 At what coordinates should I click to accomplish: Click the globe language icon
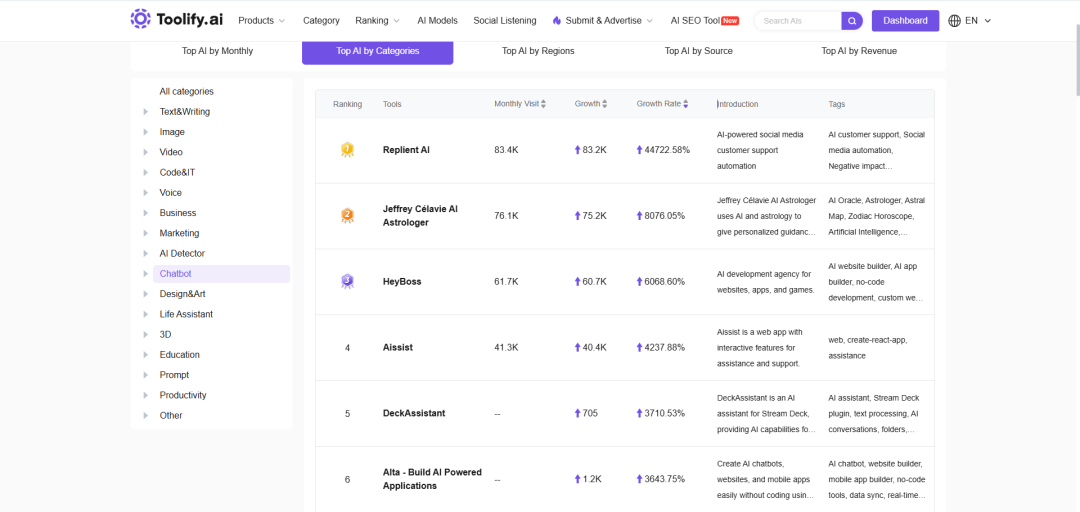[x=955, y=21]
